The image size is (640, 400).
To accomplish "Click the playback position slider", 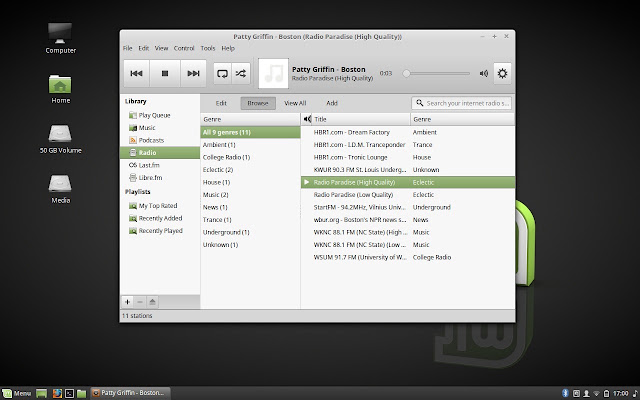I will coord(438,73).
